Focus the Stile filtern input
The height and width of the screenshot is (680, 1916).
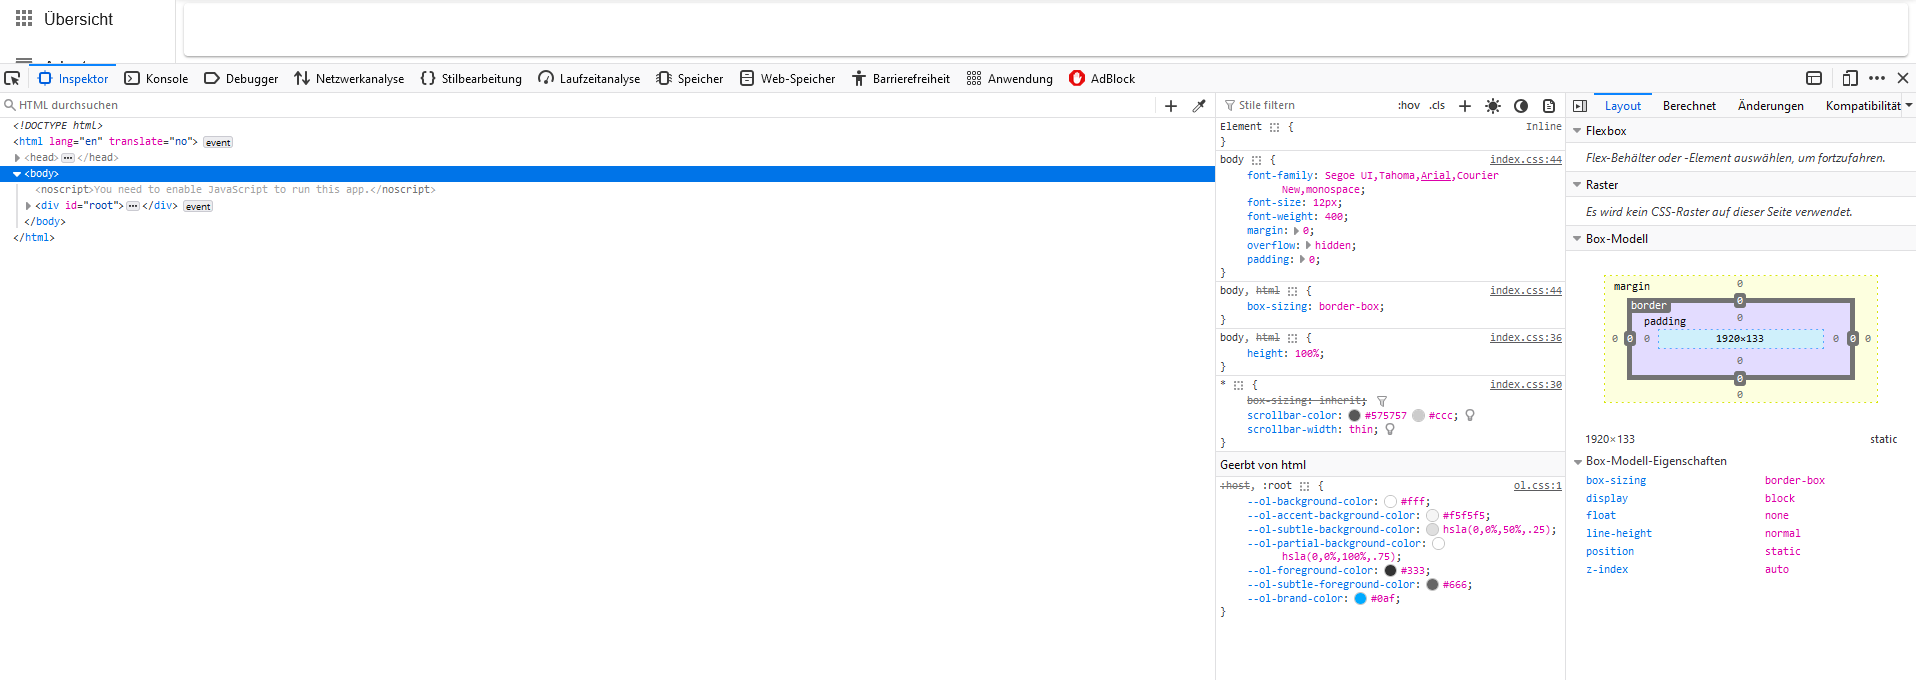pyautogui.click(x=1305, y=105)
